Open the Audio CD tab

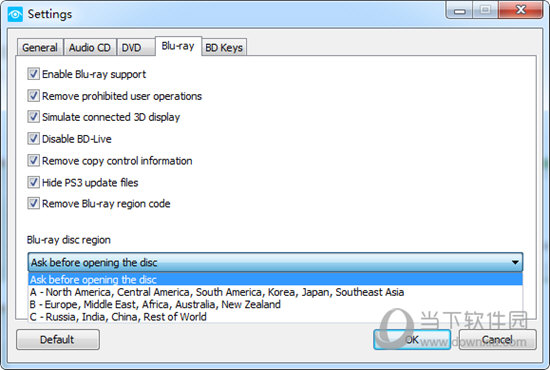click(x=90, y=47)
